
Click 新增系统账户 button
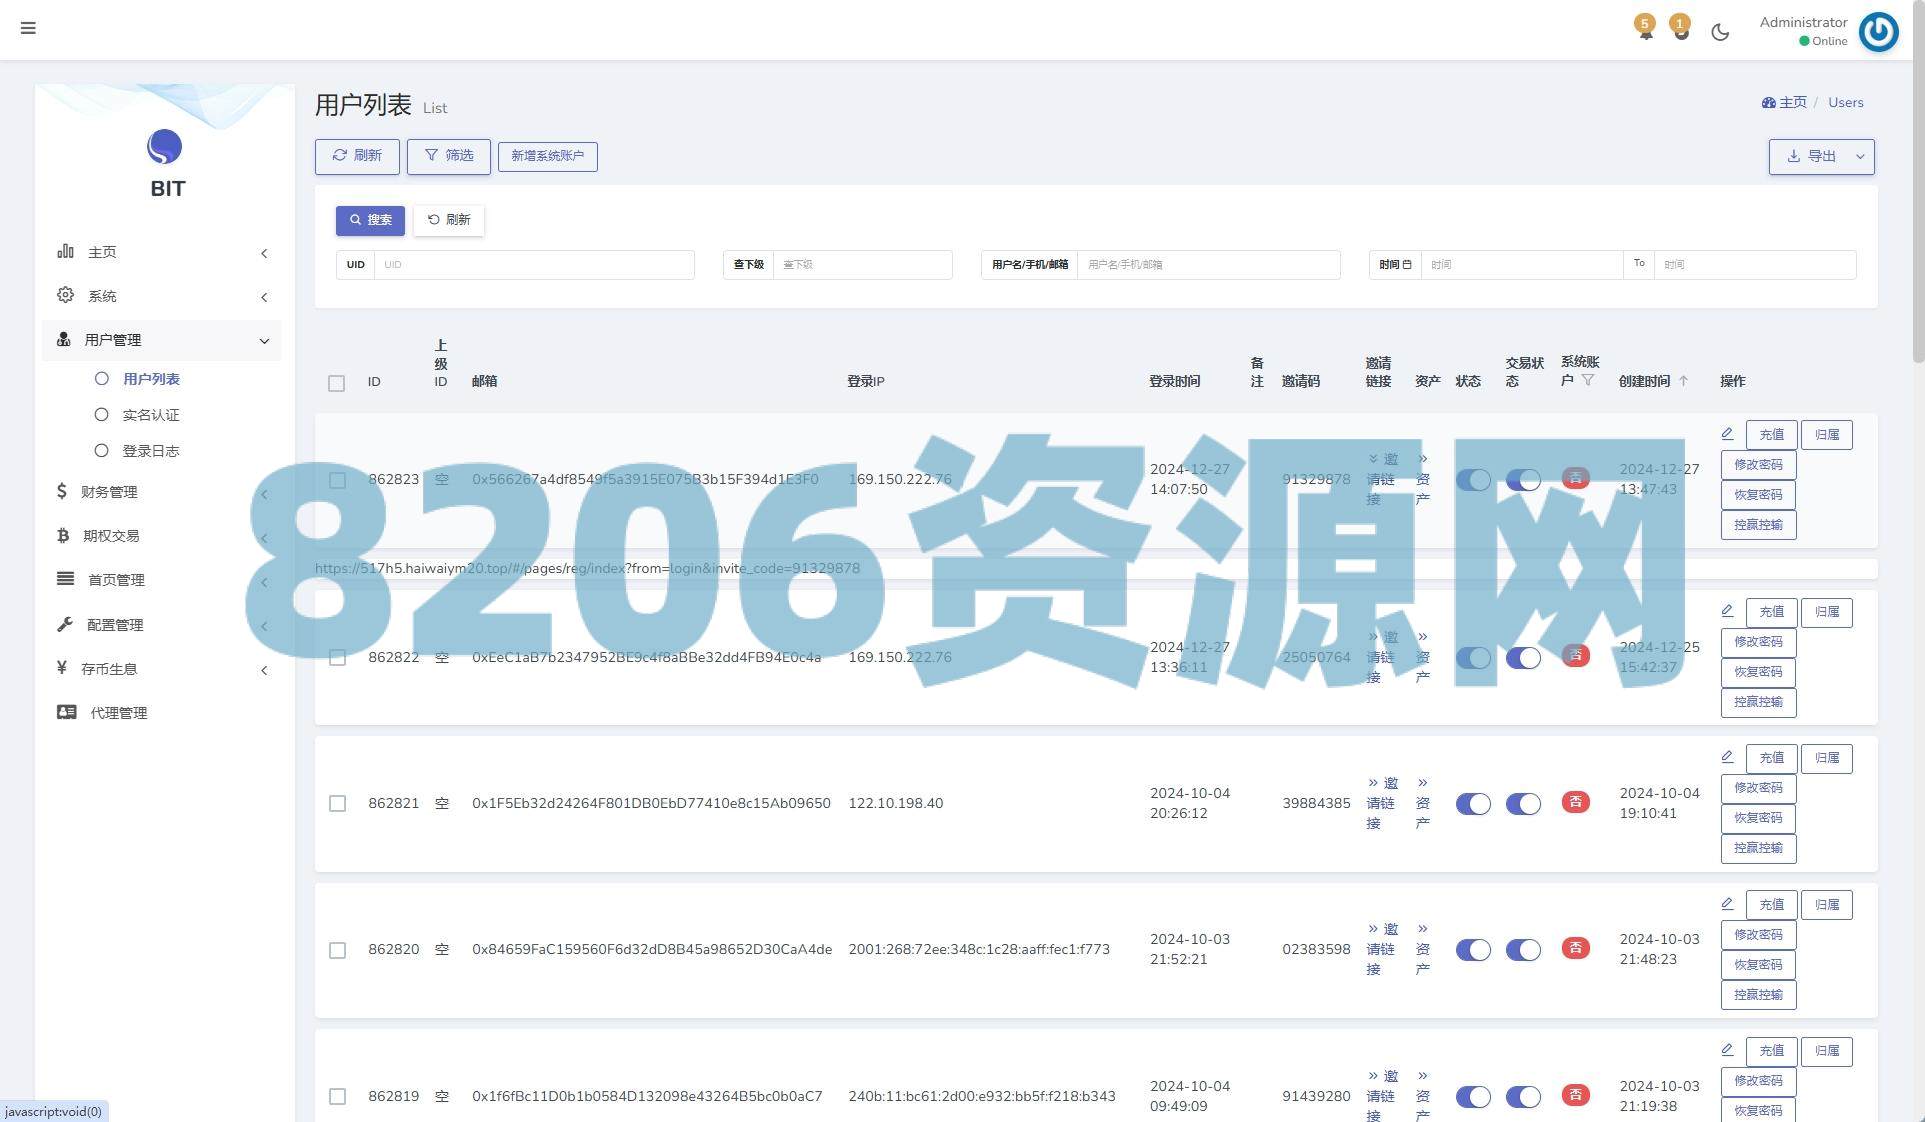[547, 156]
